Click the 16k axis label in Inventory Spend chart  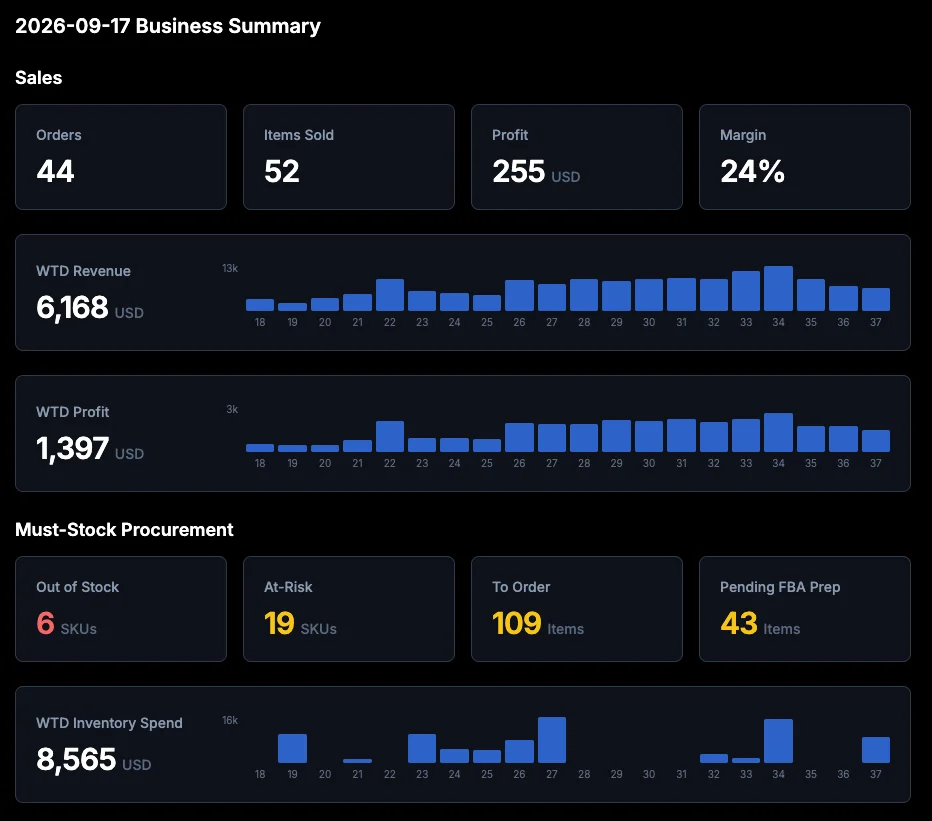230,721
